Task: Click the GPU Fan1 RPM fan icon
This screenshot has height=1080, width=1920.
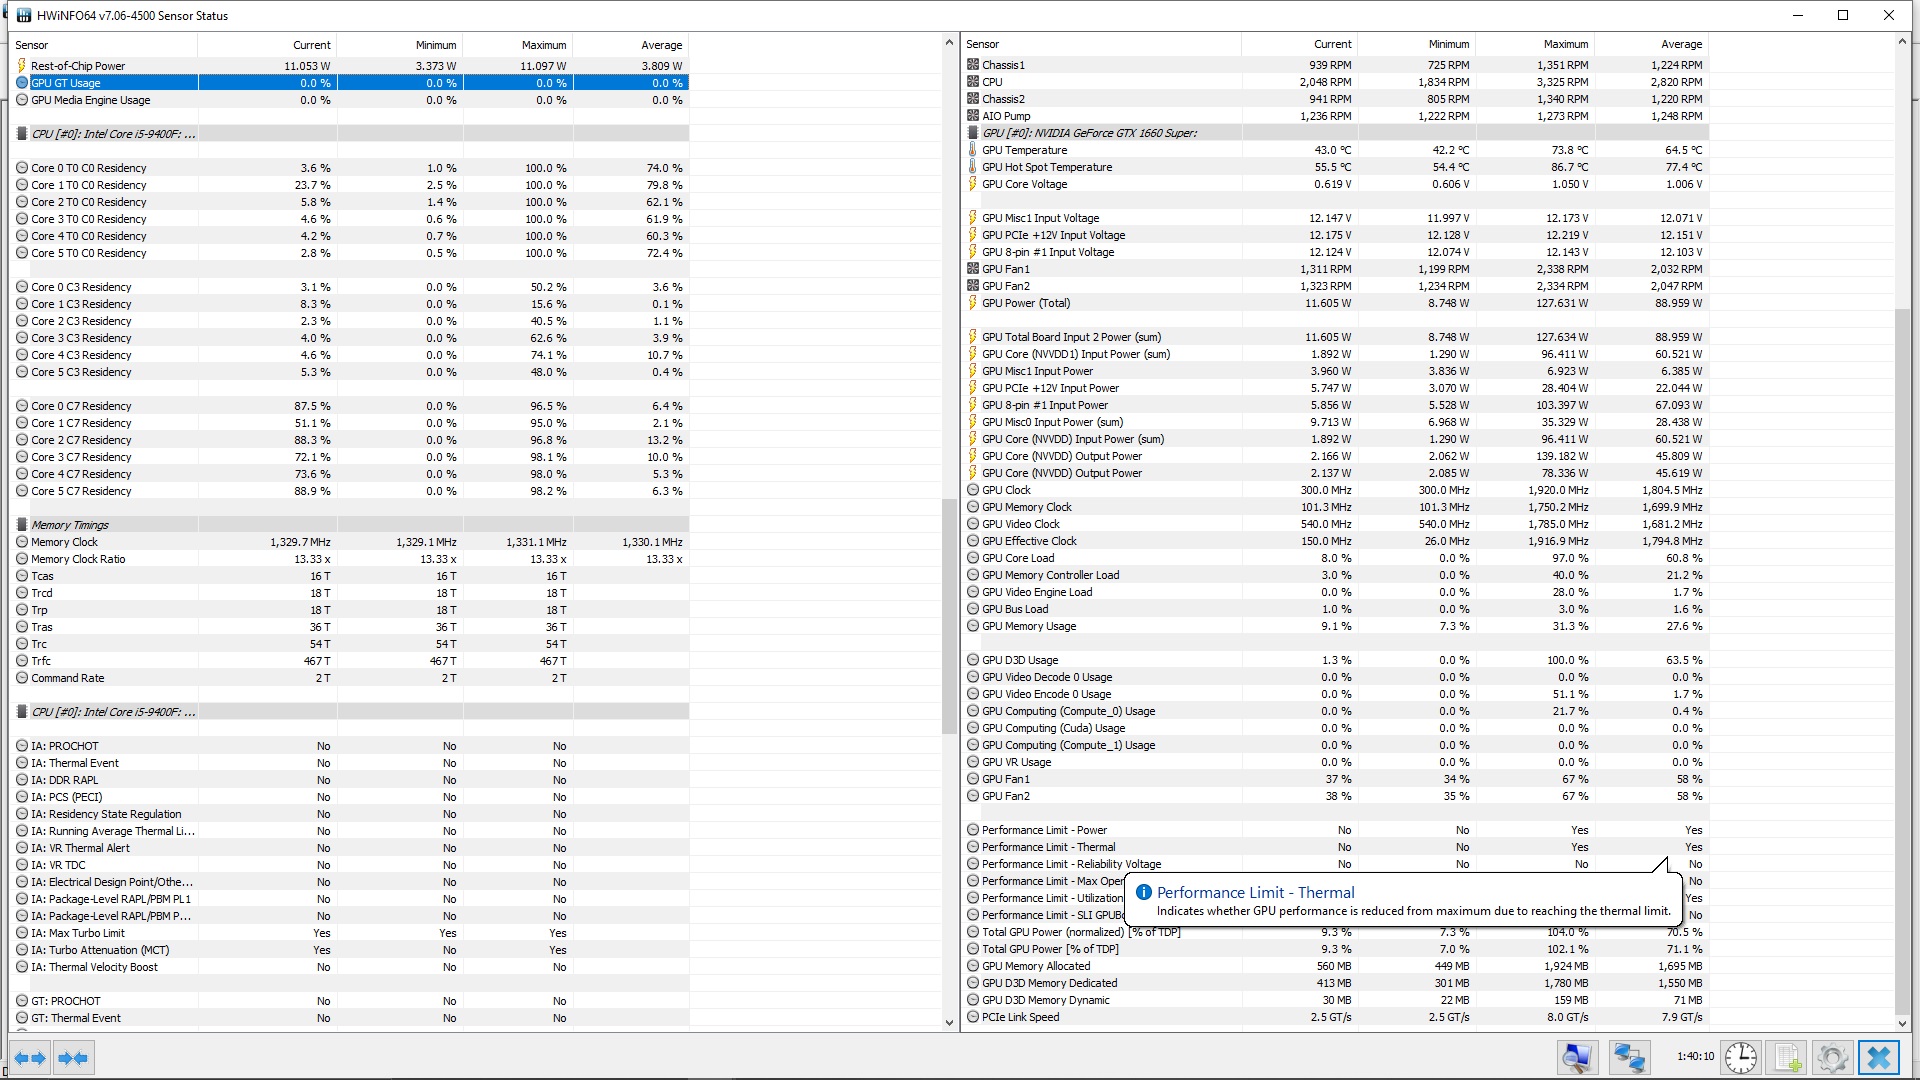Action: pos(973,269)
